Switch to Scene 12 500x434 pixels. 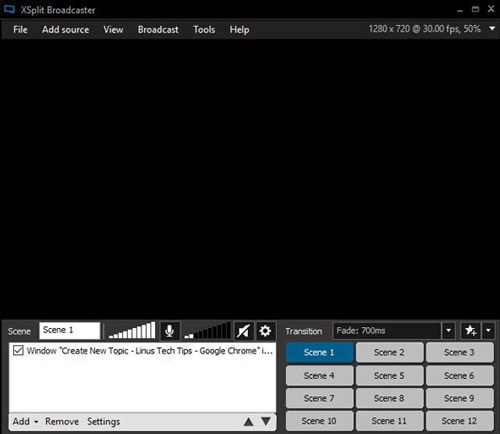point(459,421)
